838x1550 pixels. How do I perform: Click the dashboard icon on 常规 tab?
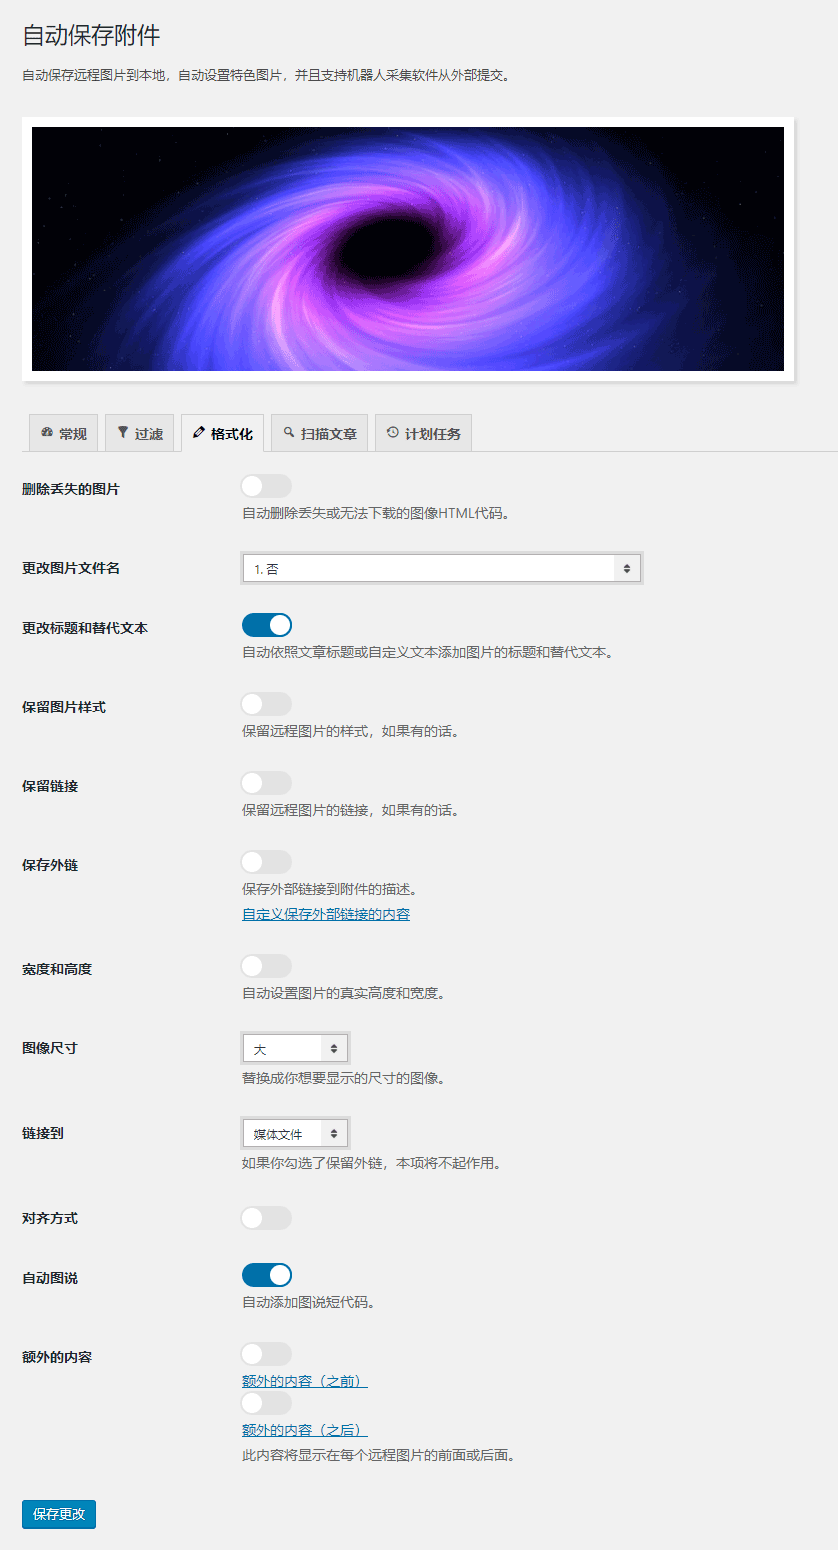(x=47, y=433)
